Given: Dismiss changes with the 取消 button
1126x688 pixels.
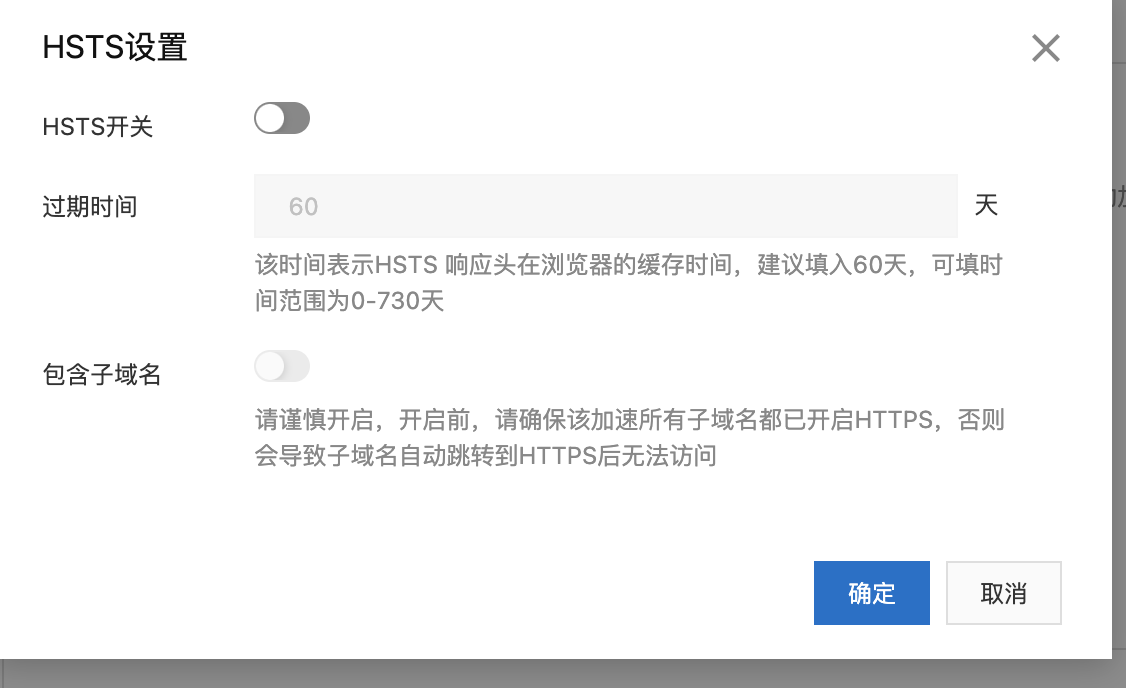Looking at the screenshot, I should pyautogui.click(x=1003, y=592).
